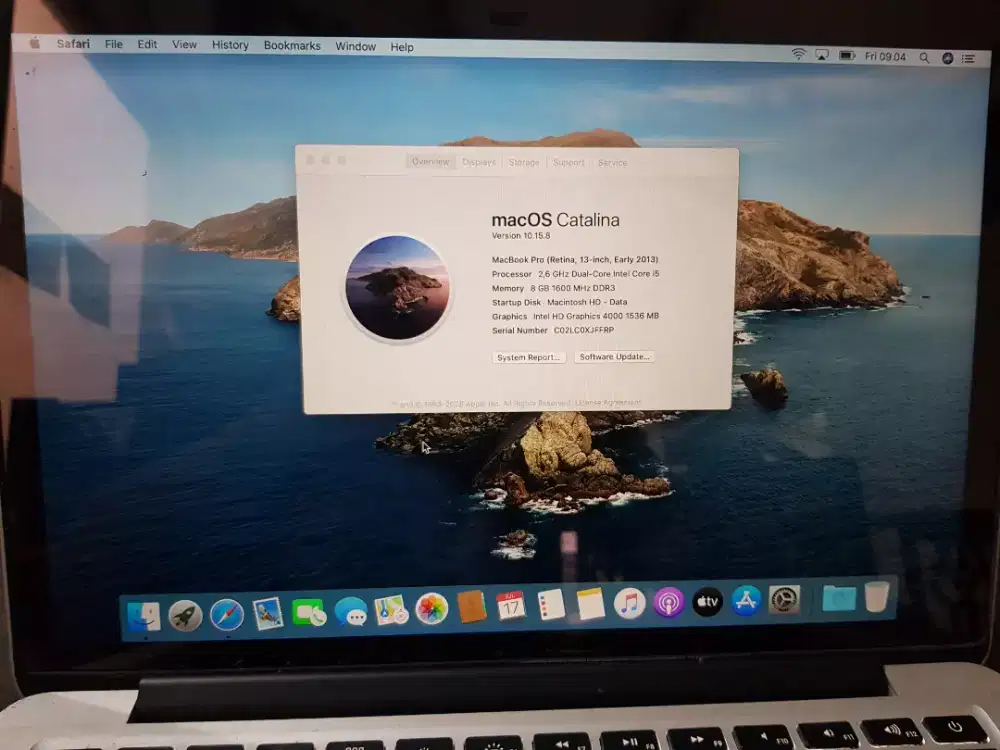Click the Siri icon in menu bar
Viewport: 1000px width, 750px height.
[948, 58]
